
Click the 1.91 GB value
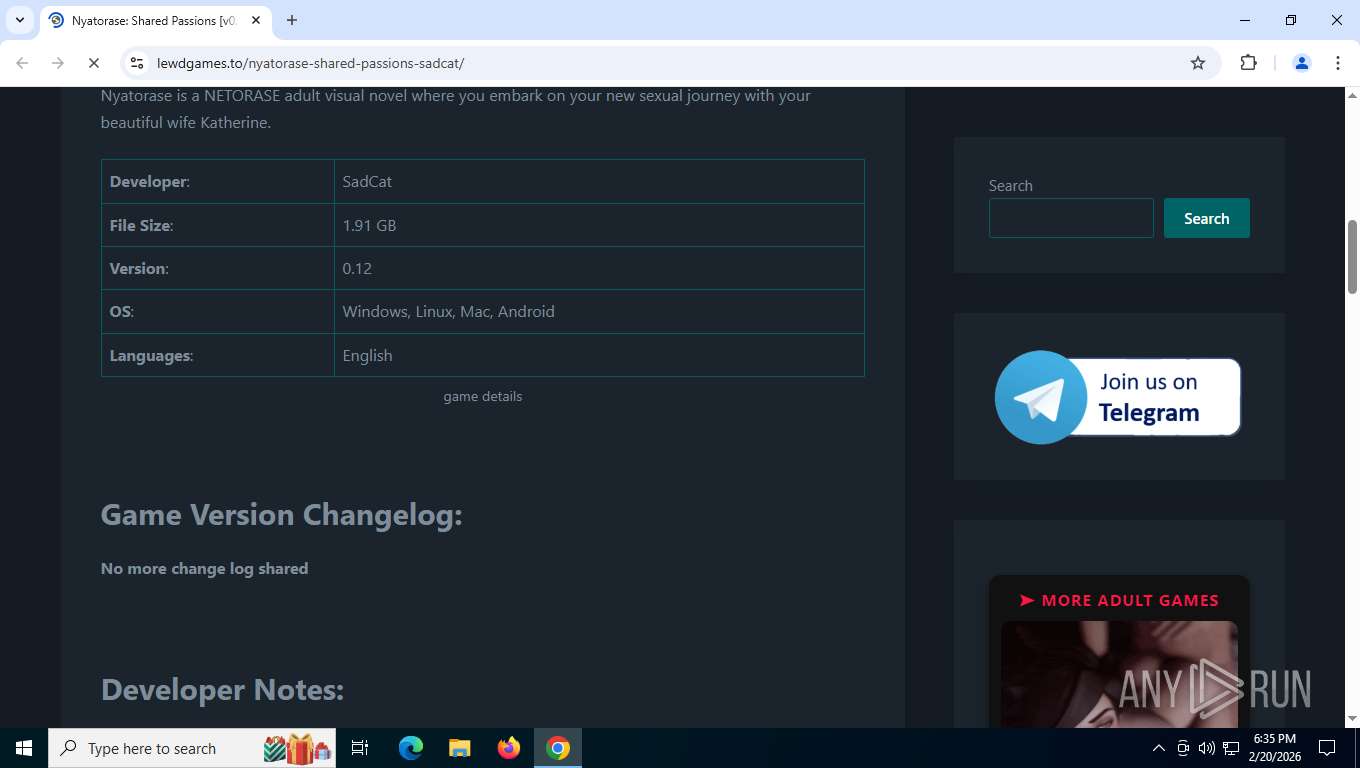click(369, 225)
